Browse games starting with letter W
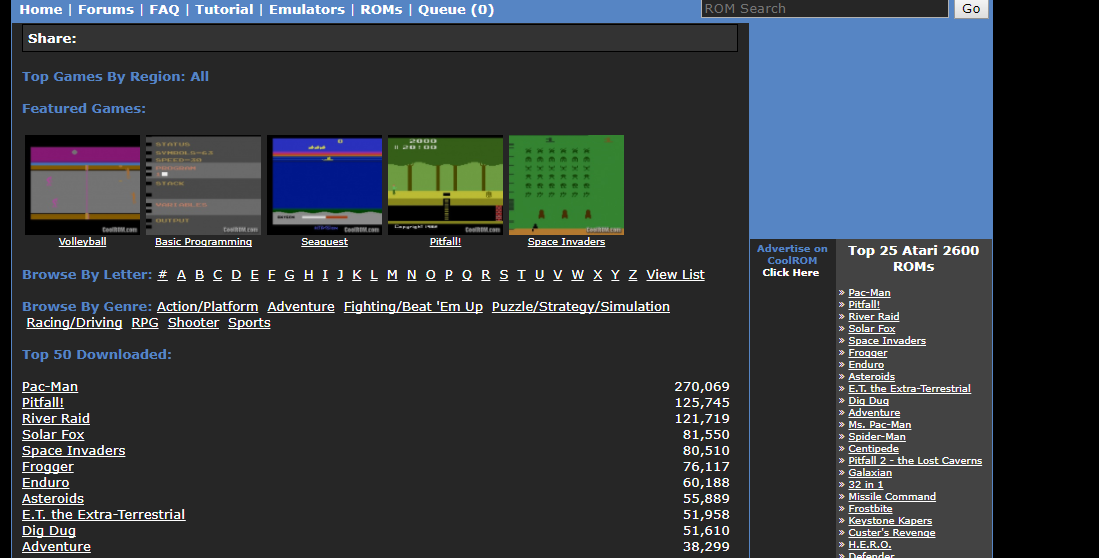 (578, 275)
